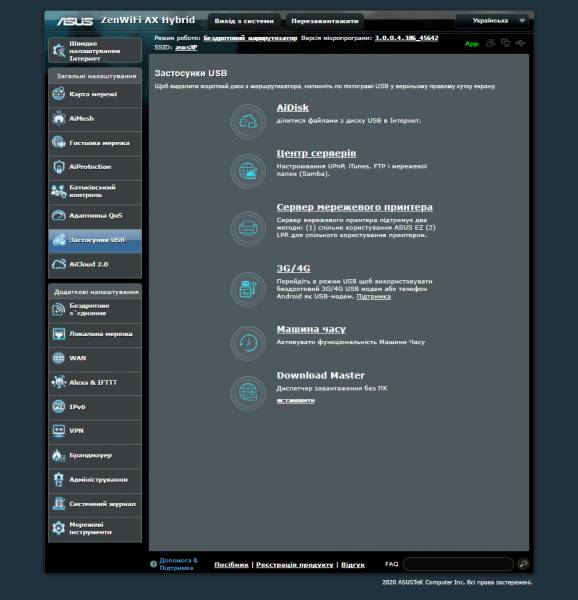578x600 pixels.
Task: Open the Реєстрація продукту footer link
Action: click(295, 565)
